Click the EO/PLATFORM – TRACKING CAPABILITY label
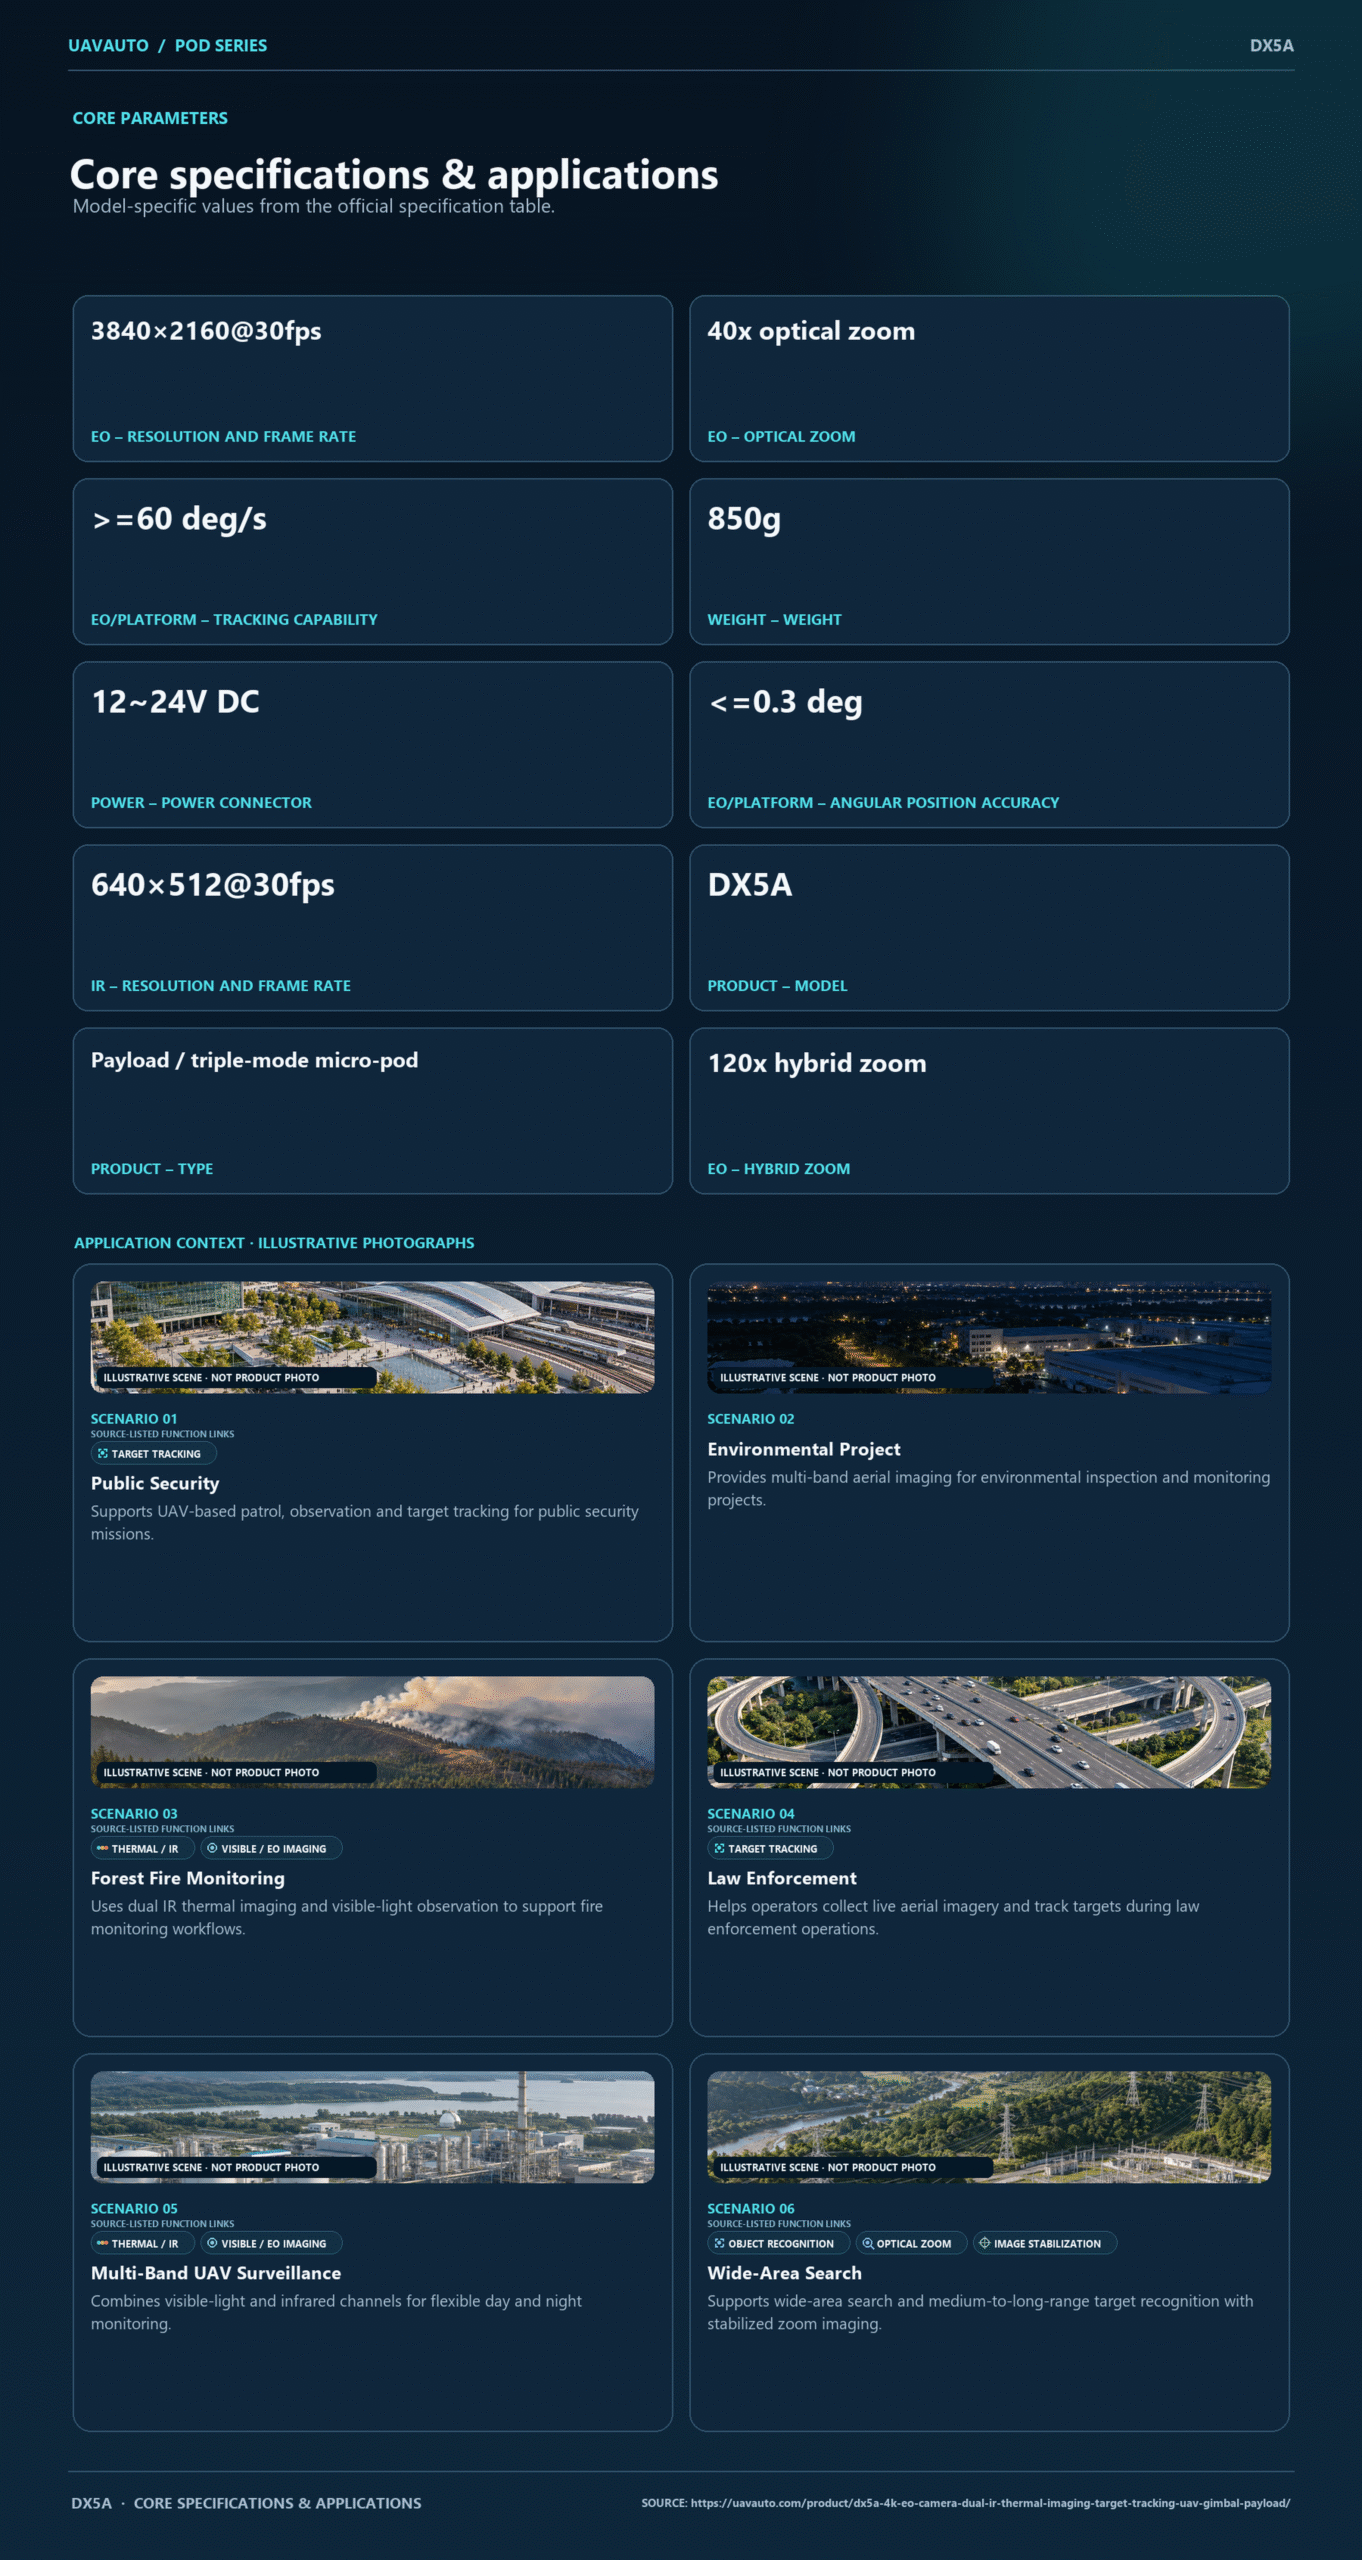The width and height of the screenshot is (1362, 2560). click(234, 620)
